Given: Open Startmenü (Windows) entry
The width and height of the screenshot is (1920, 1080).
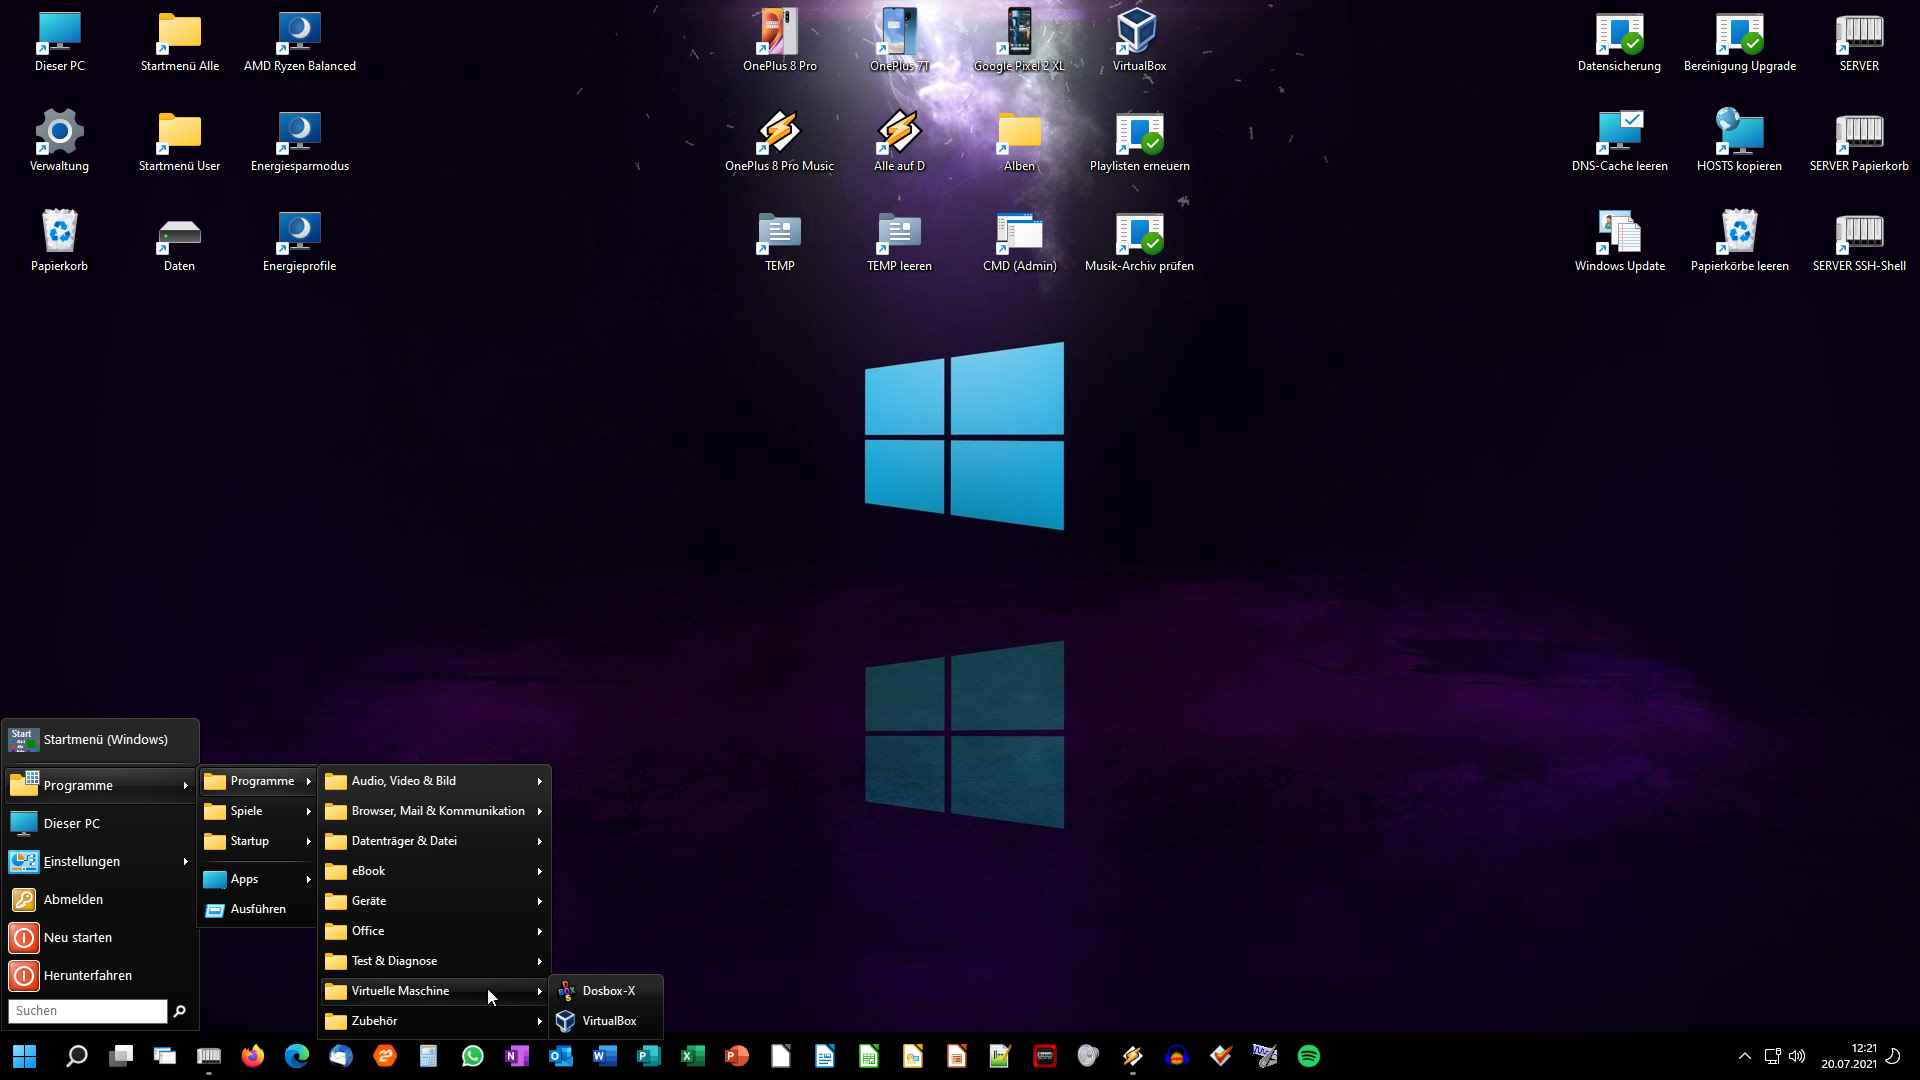Looking at the screenshot, I should (x=100, y=740).
